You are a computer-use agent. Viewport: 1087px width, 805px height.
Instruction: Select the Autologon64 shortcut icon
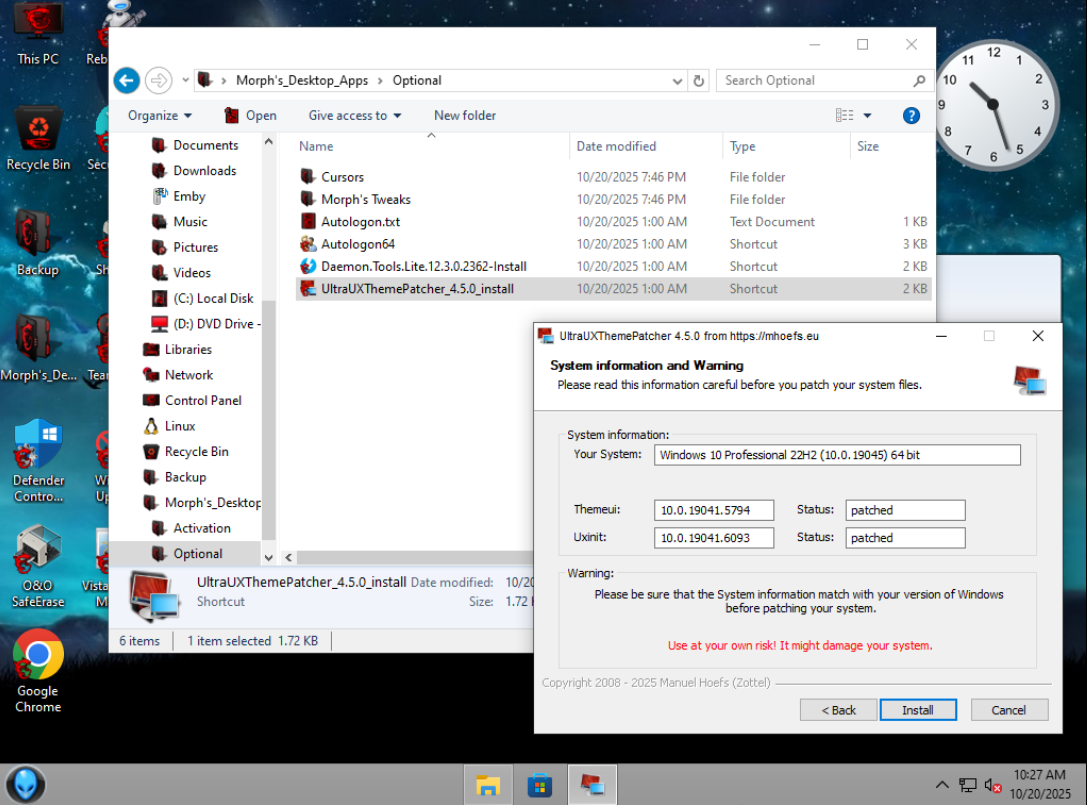[308, 243]
